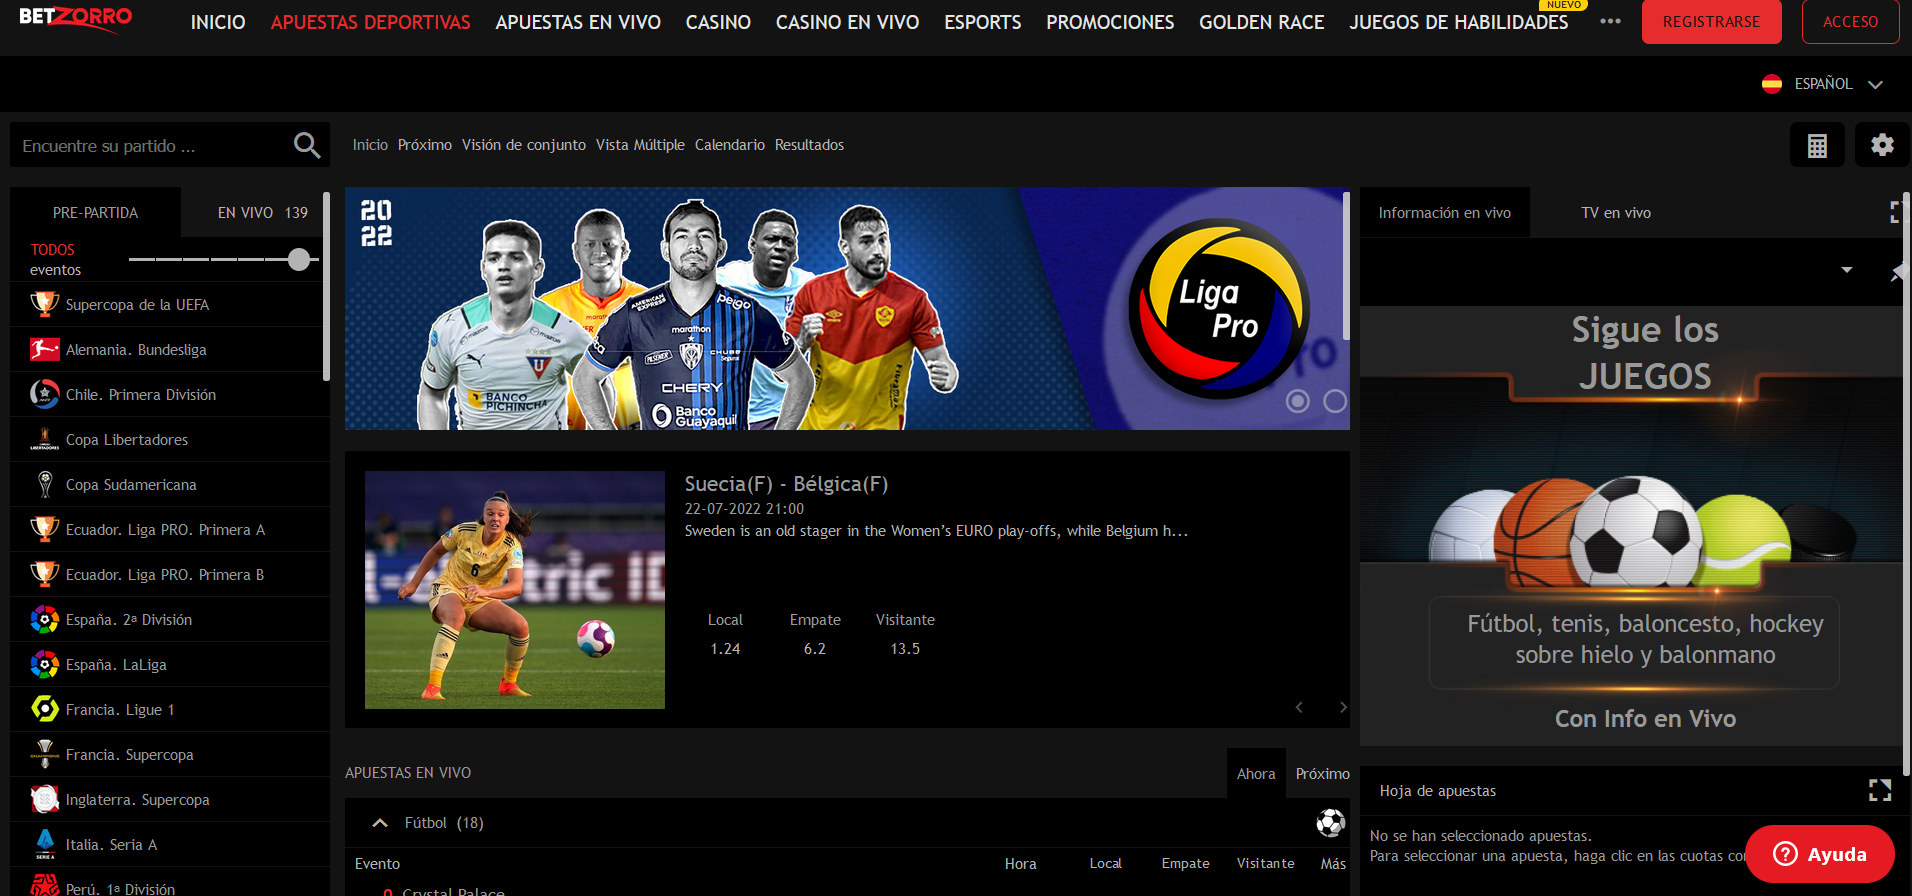
Task: Click the fullscreen icon beside TV en vivo
Action: tap(1895, 212)
